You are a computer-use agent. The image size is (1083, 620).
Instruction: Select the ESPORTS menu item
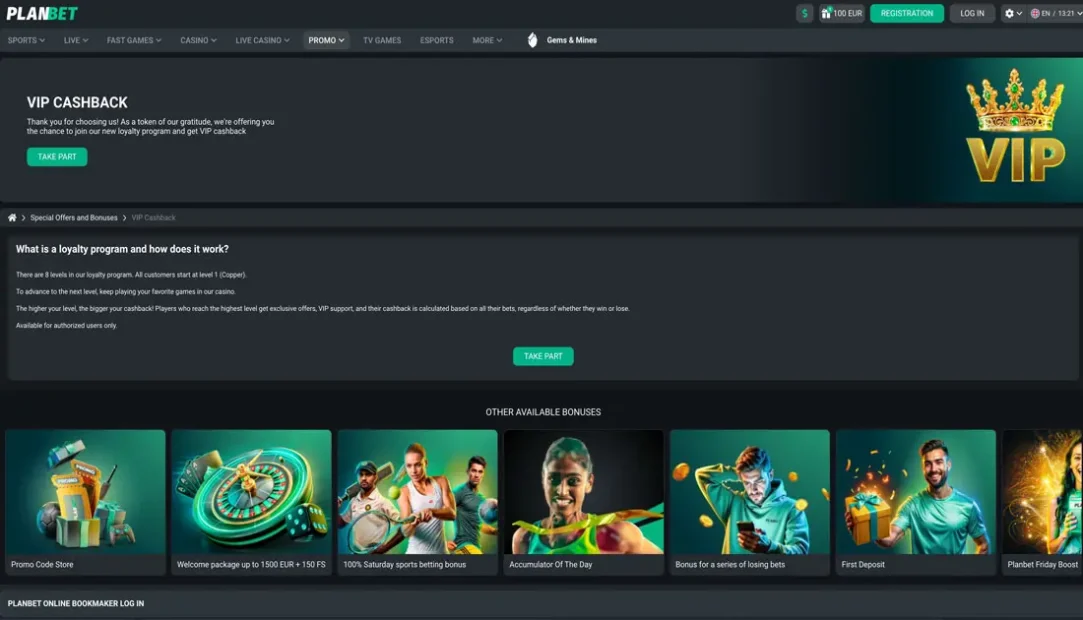click(436, 40)
